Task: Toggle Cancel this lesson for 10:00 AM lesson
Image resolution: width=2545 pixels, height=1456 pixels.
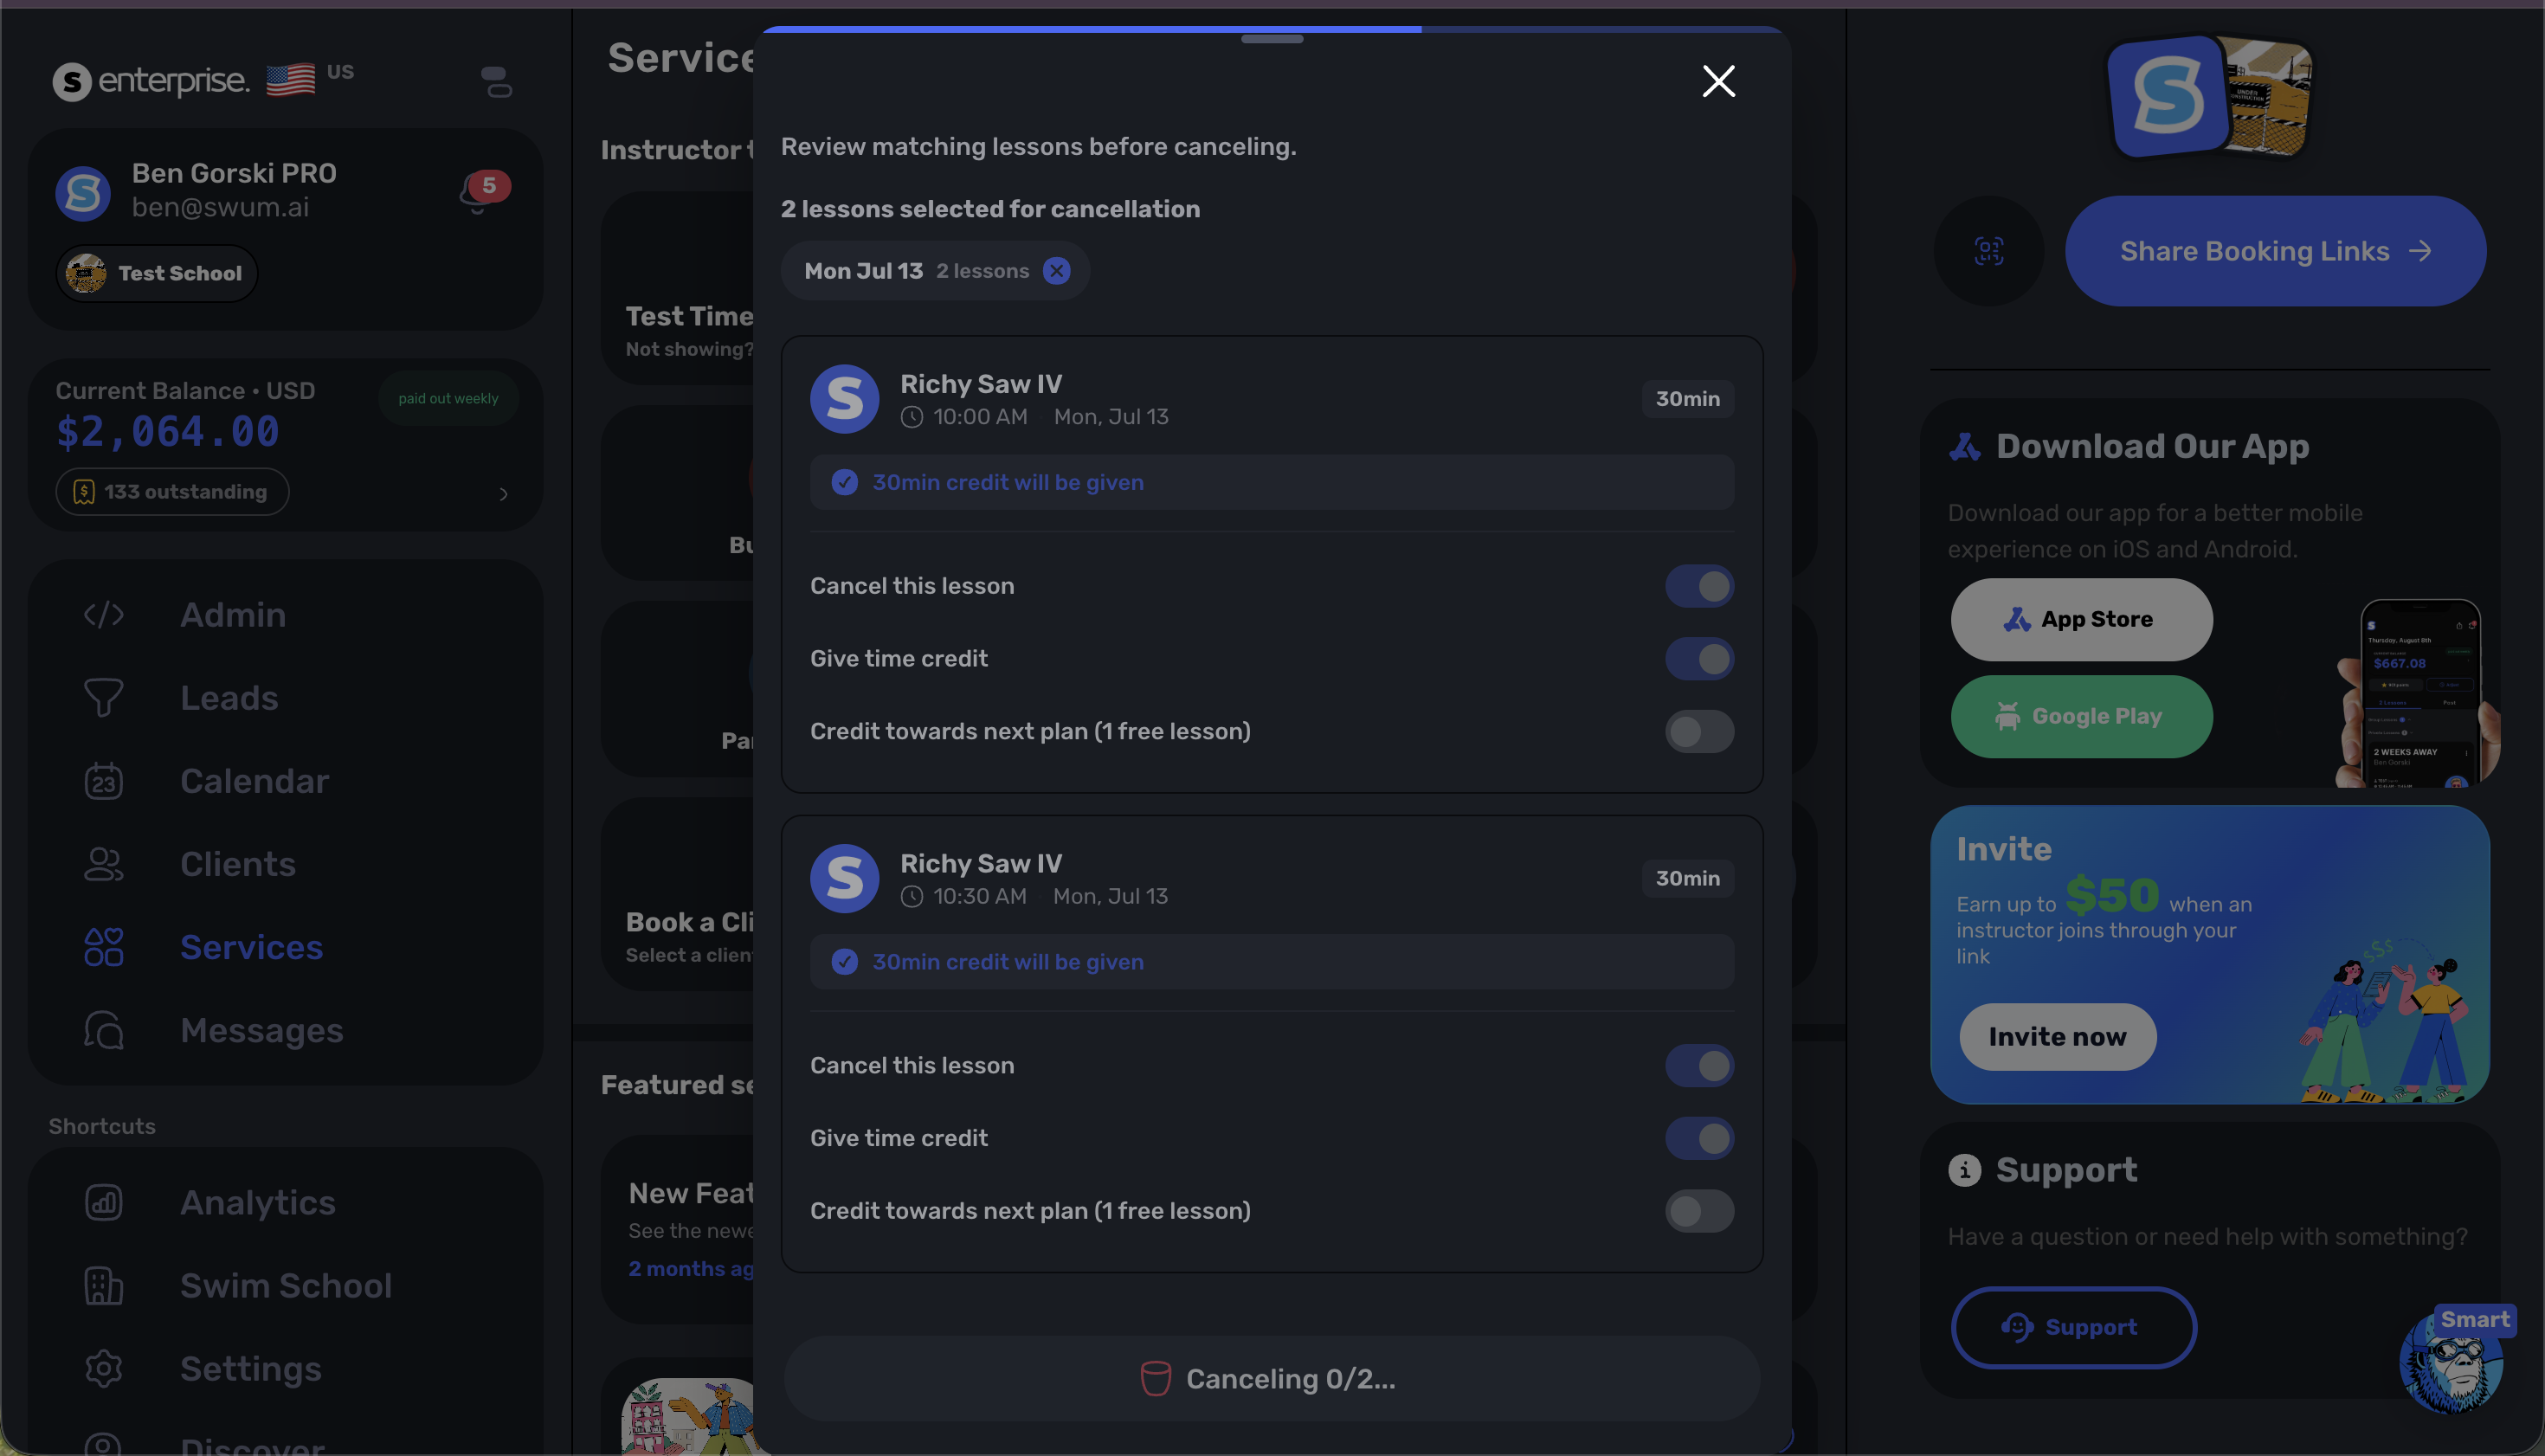Action: pos(1699,586)
